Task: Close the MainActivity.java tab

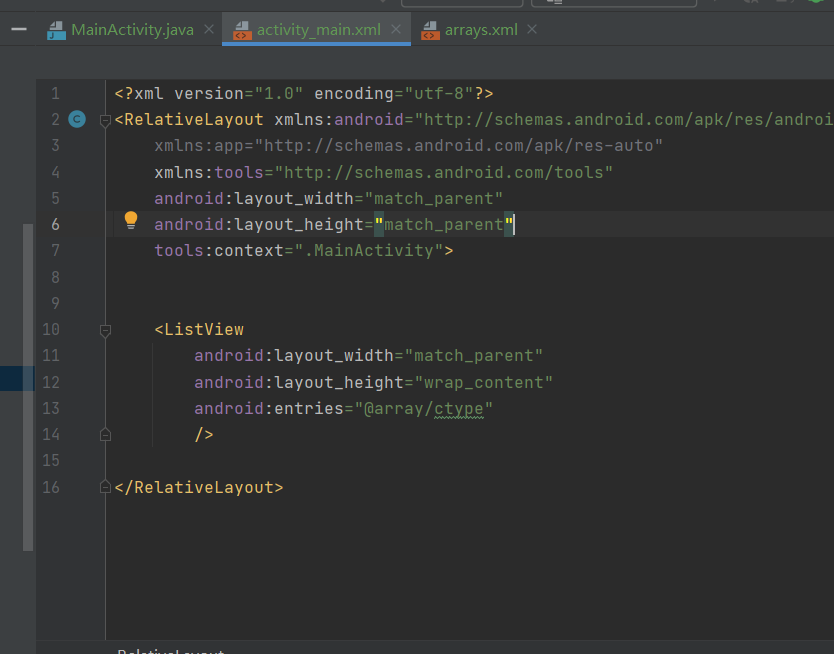Action: [208, 30]
